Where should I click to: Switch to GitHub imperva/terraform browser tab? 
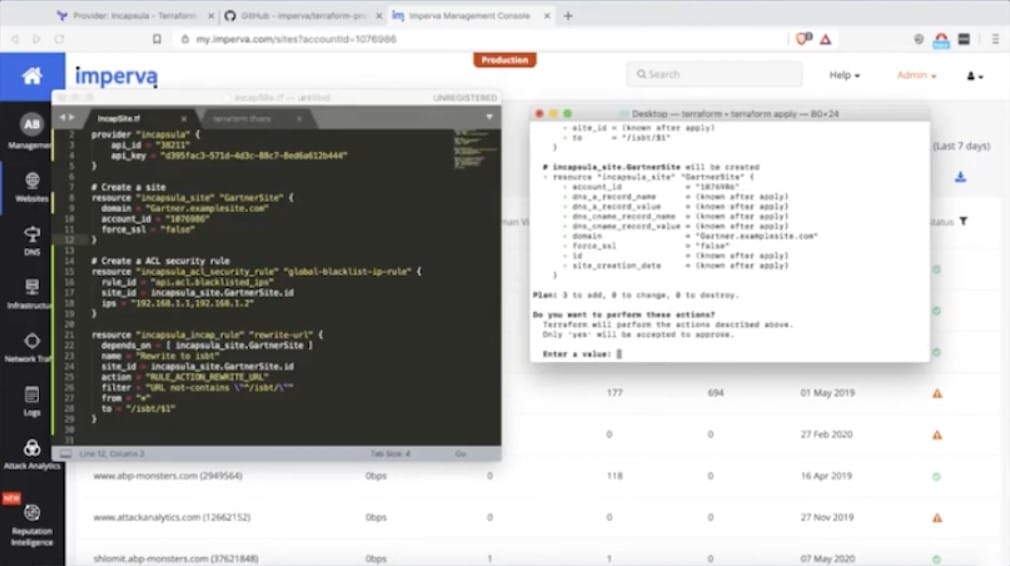pos(303,15)
